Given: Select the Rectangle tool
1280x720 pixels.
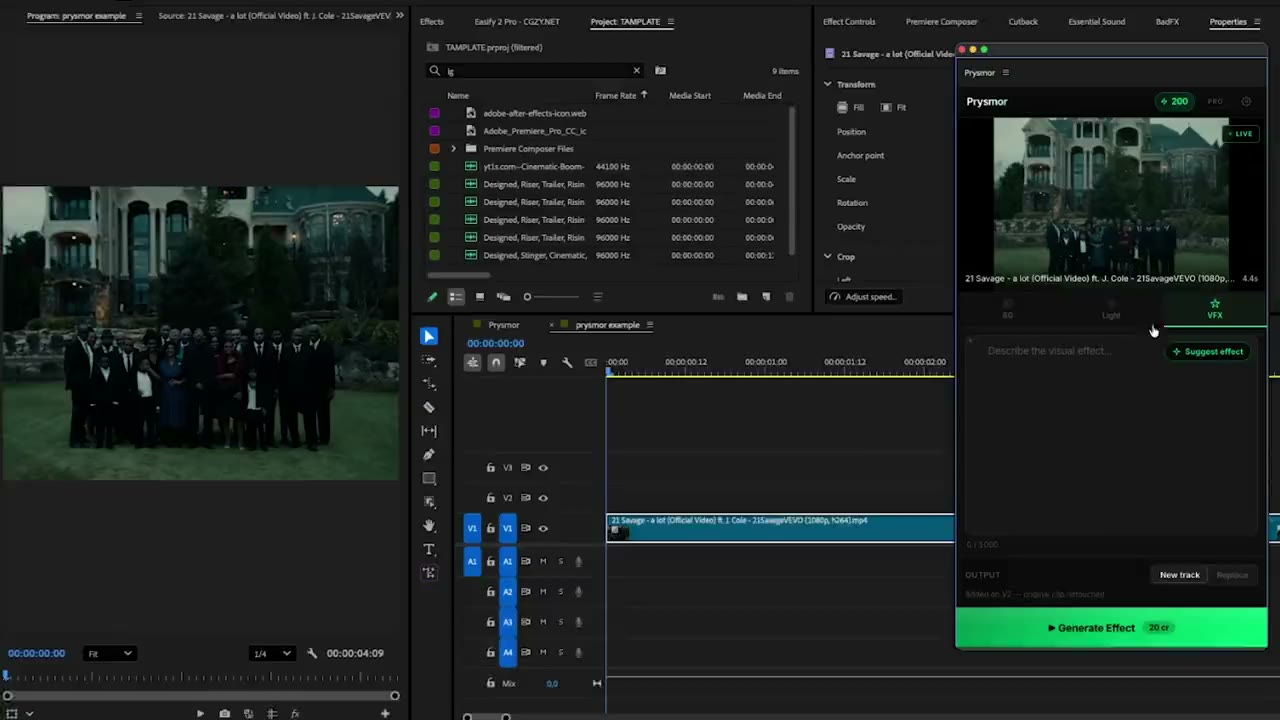Looking at the screenshot, I should (x=429, y=479).
